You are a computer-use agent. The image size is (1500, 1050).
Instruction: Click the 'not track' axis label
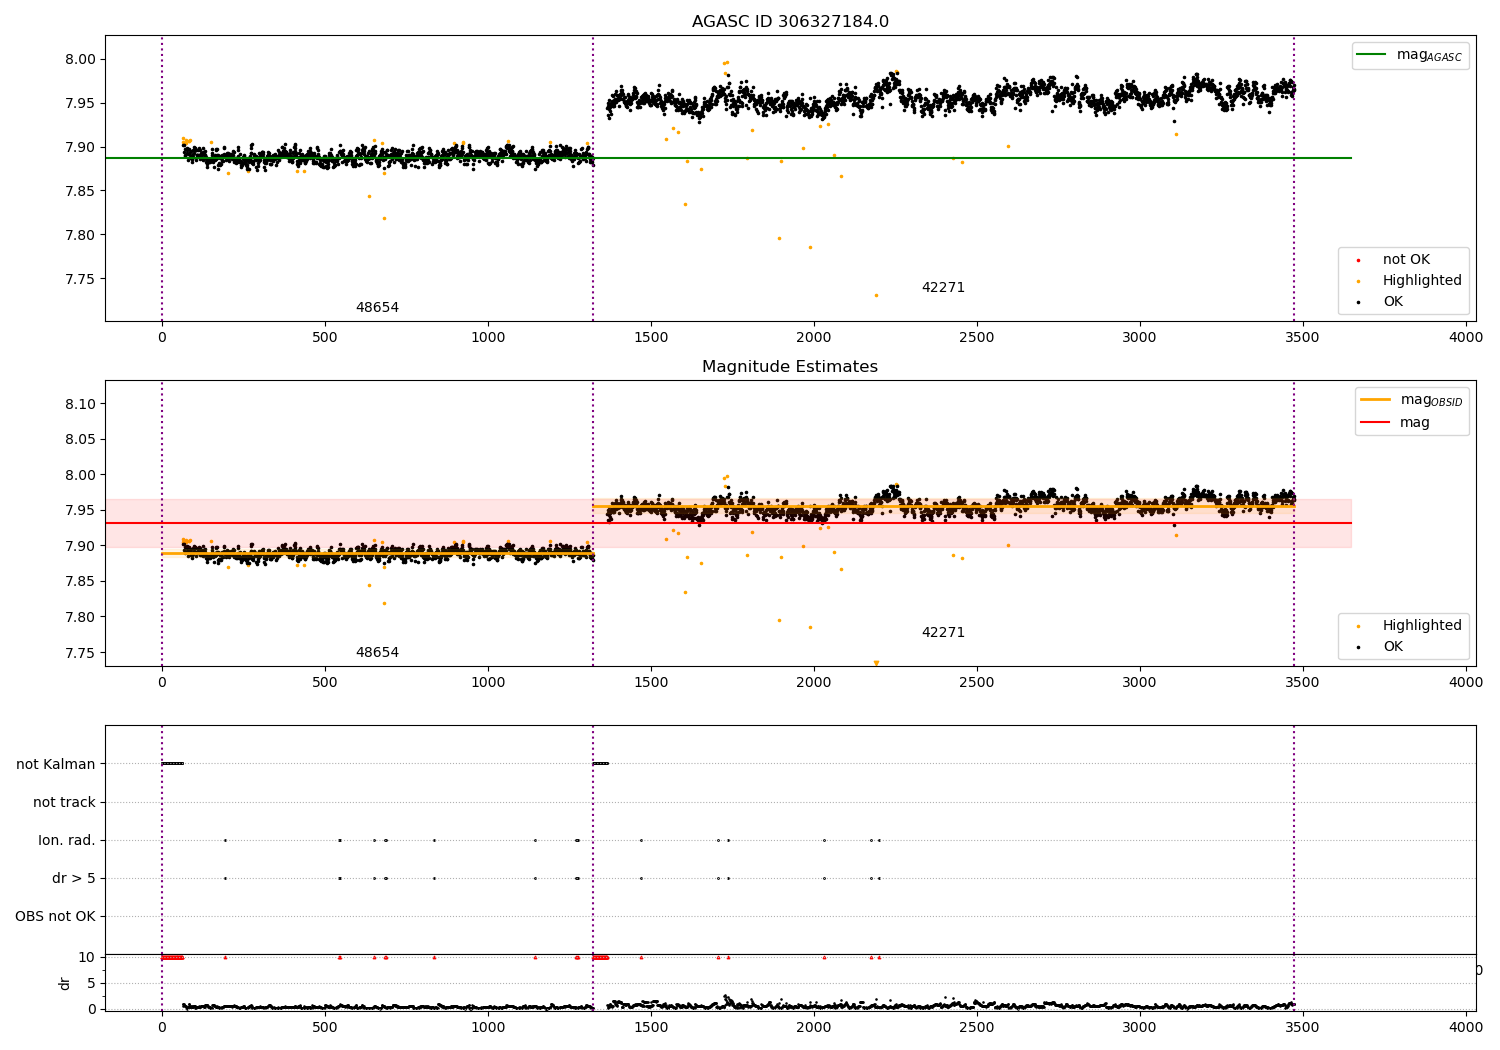coord(64,802)
